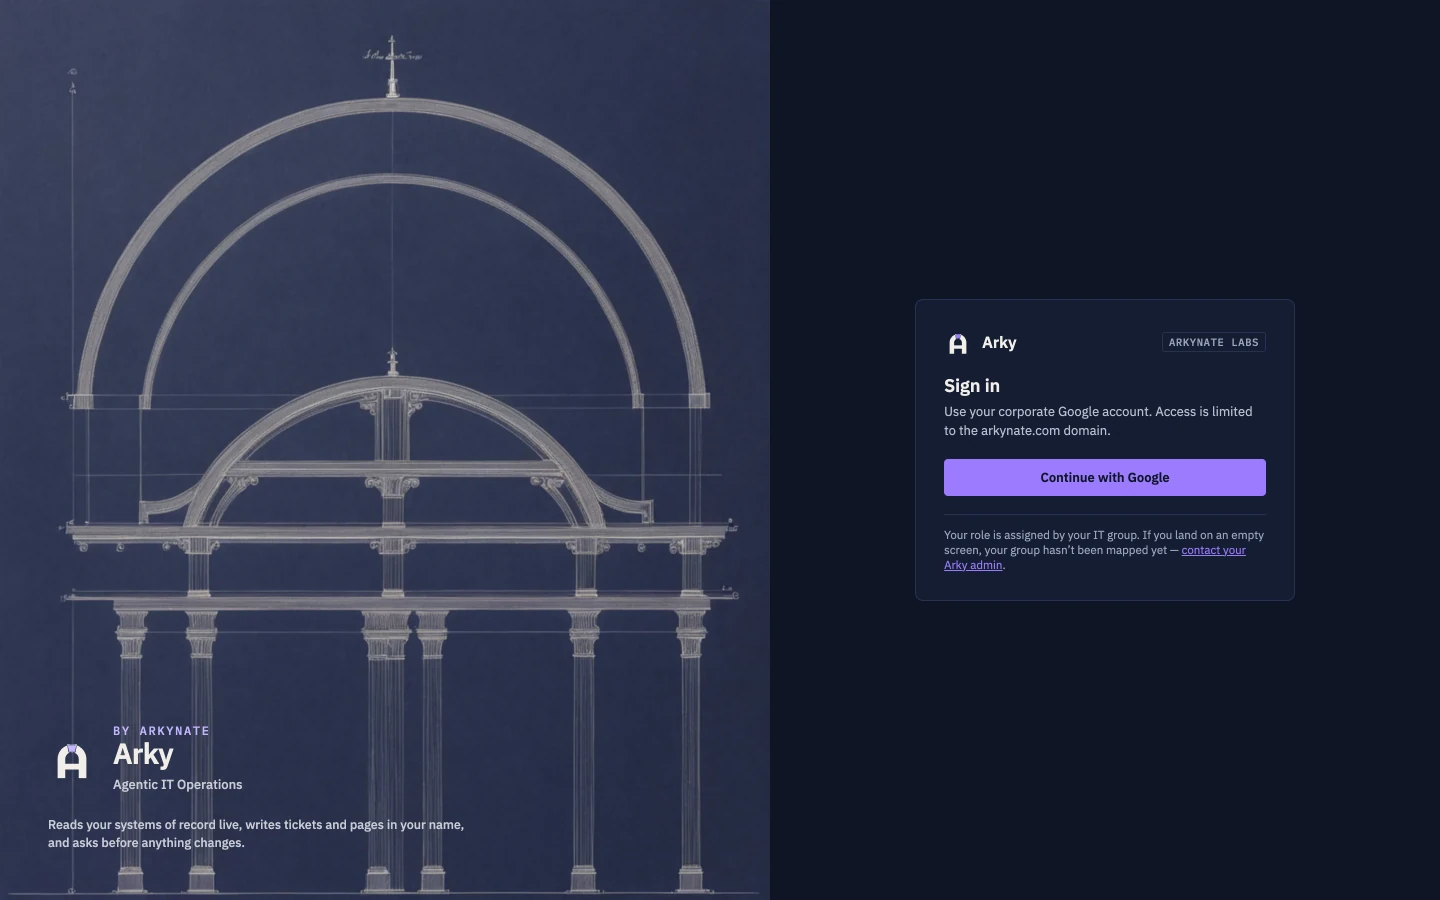Click the BY ARKYNATE label
This screenshot has width=1440, height=900.
click(x=162, y=731)
